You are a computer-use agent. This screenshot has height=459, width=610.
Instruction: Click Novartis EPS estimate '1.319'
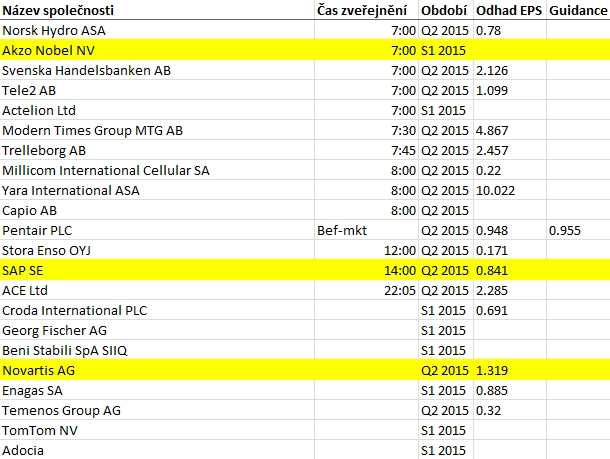coord(510,370)
